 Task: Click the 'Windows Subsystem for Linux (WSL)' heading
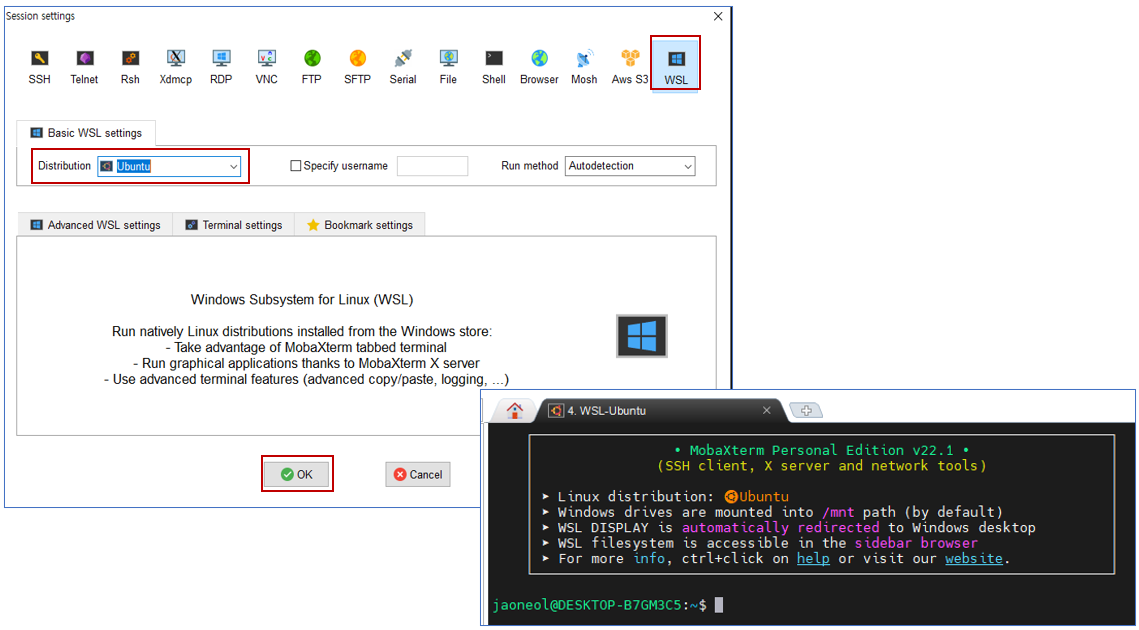tap(302, 299)
